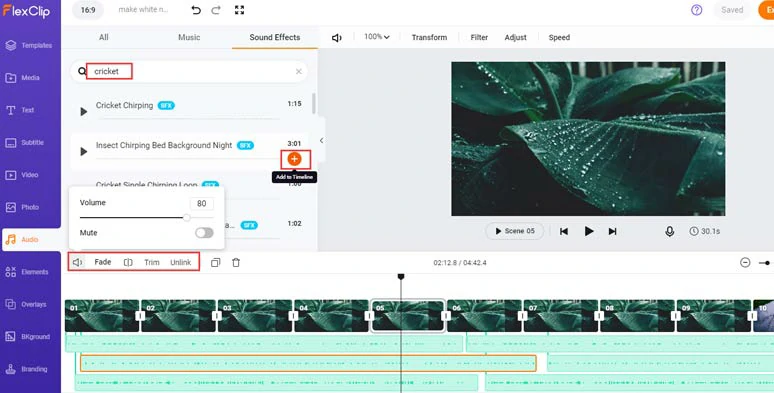The height and width of the screenshot is (393, 774).
Task: Open the Overlays sidebar section
Action: click(26, 305)
